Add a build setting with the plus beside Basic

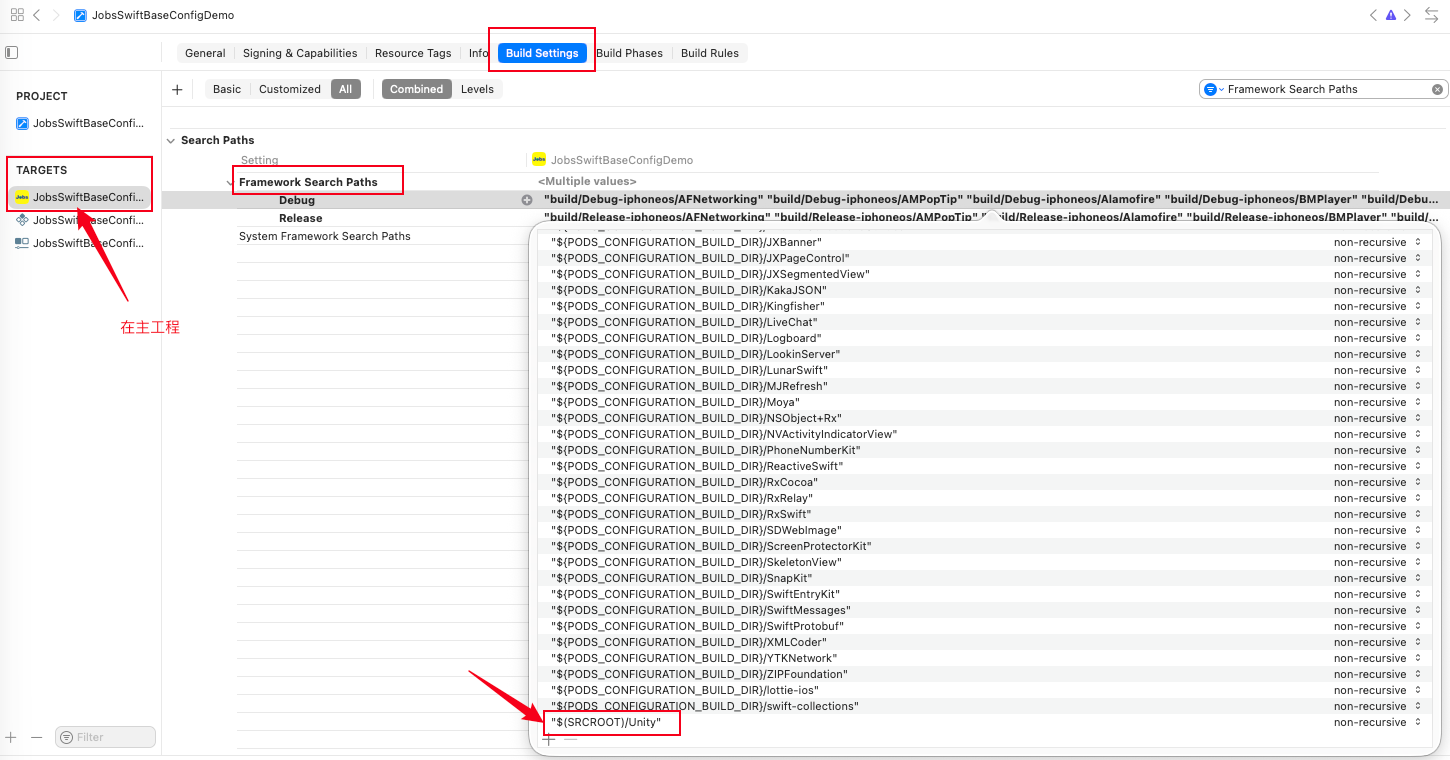pos(177,89)
